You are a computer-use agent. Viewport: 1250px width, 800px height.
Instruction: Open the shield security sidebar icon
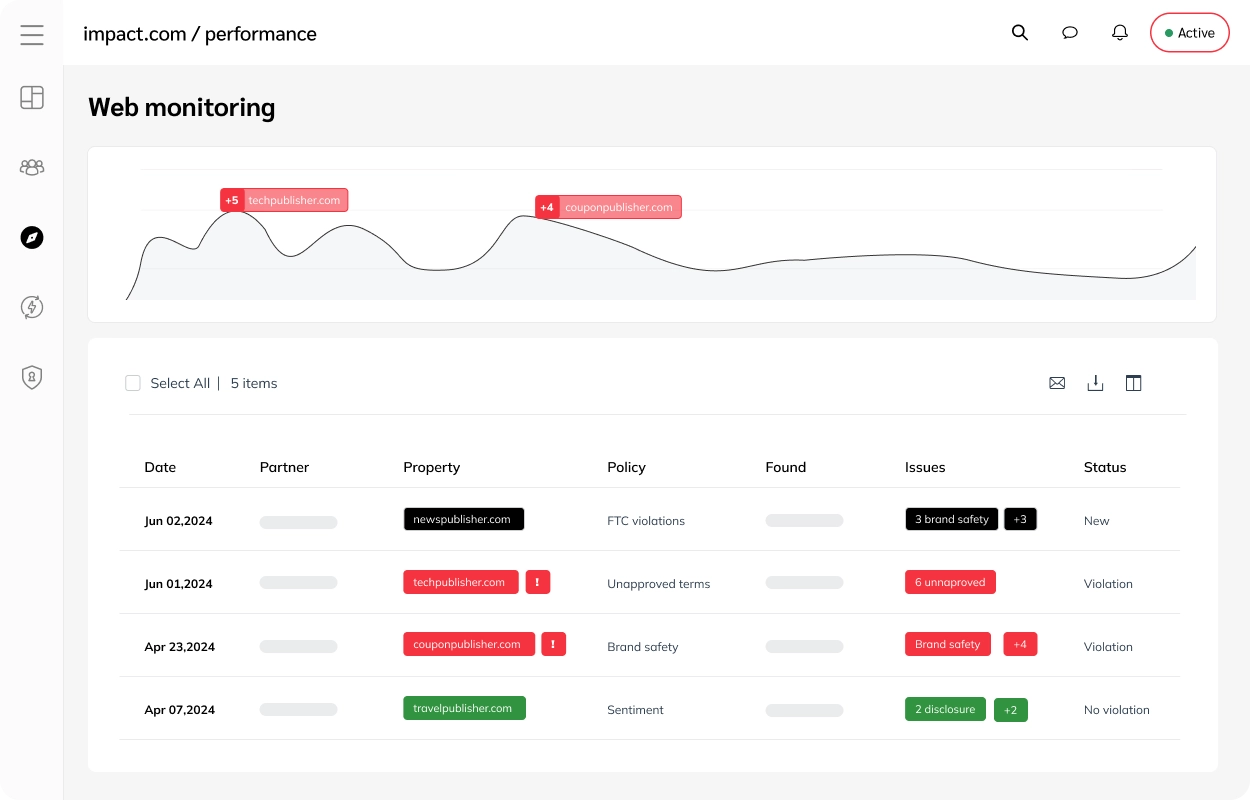pos(32,377)
